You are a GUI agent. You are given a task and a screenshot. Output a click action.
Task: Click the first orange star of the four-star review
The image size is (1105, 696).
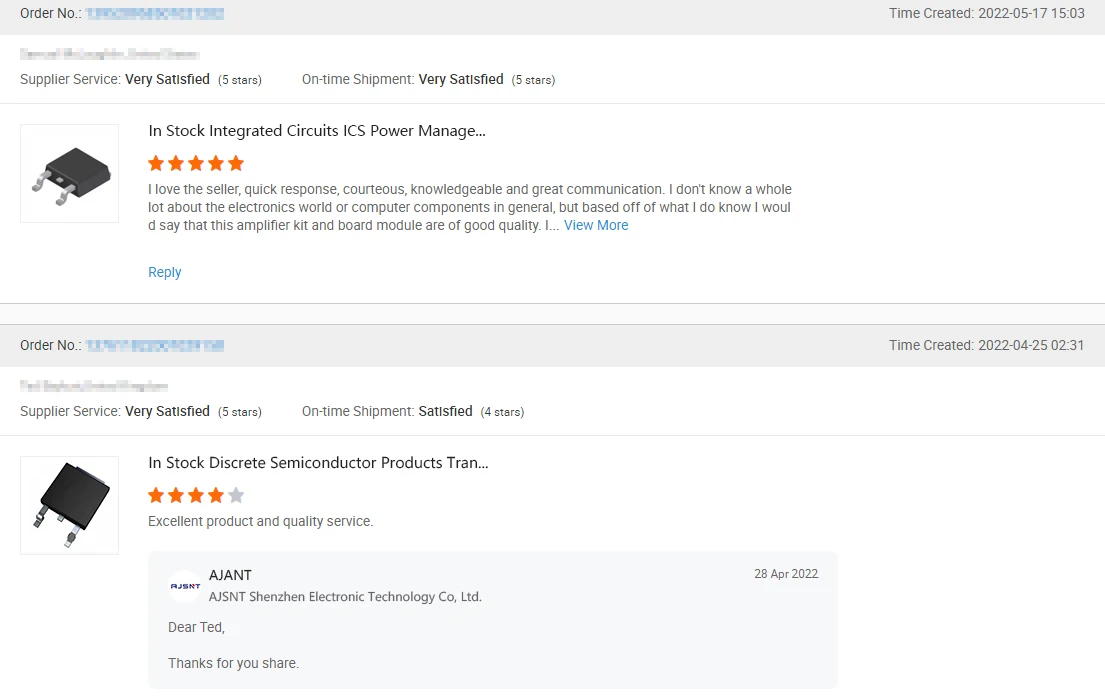point(156,495)
